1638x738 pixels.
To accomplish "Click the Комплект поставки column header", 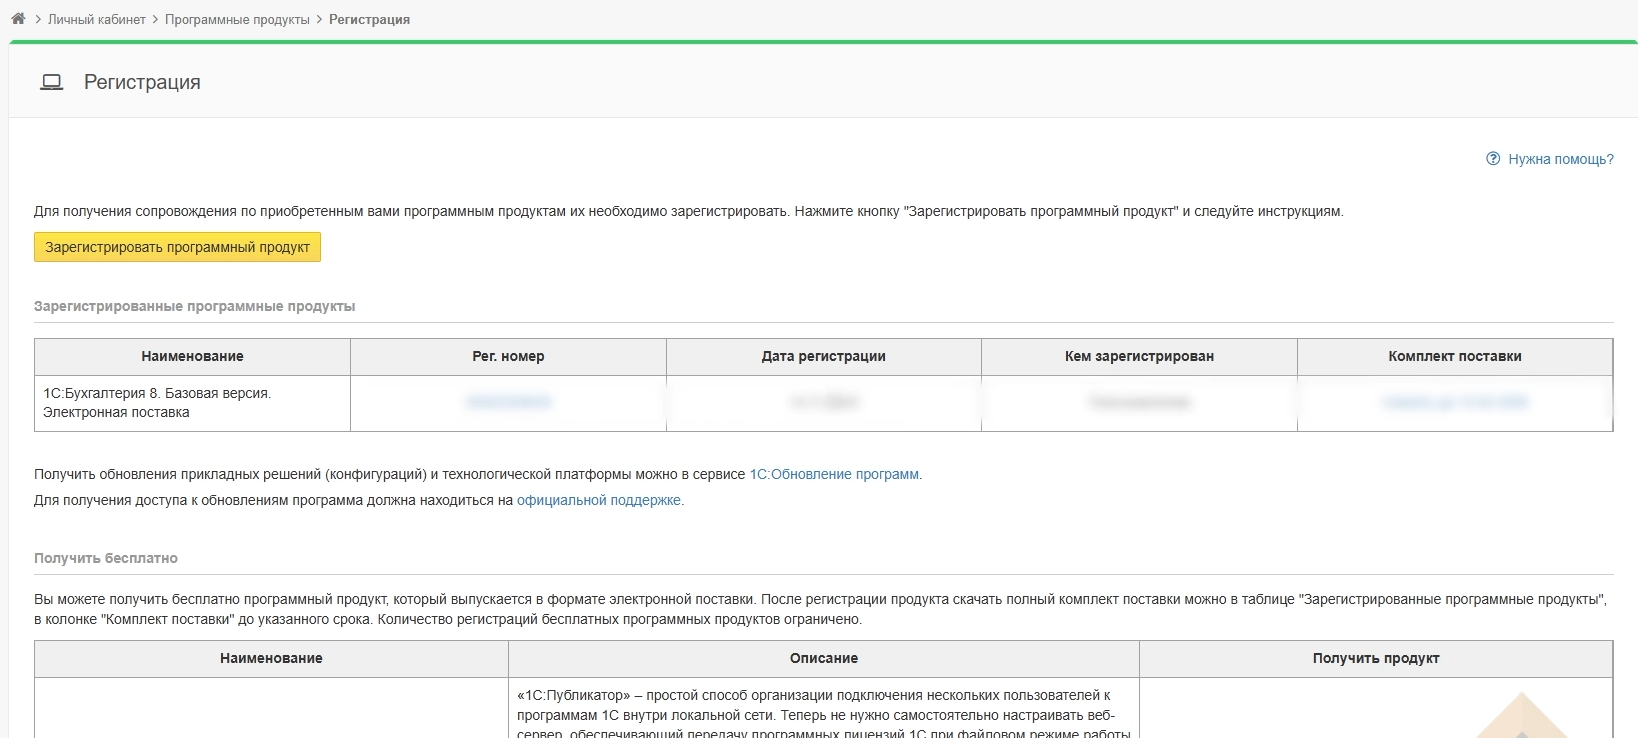I will point(1454,356).
